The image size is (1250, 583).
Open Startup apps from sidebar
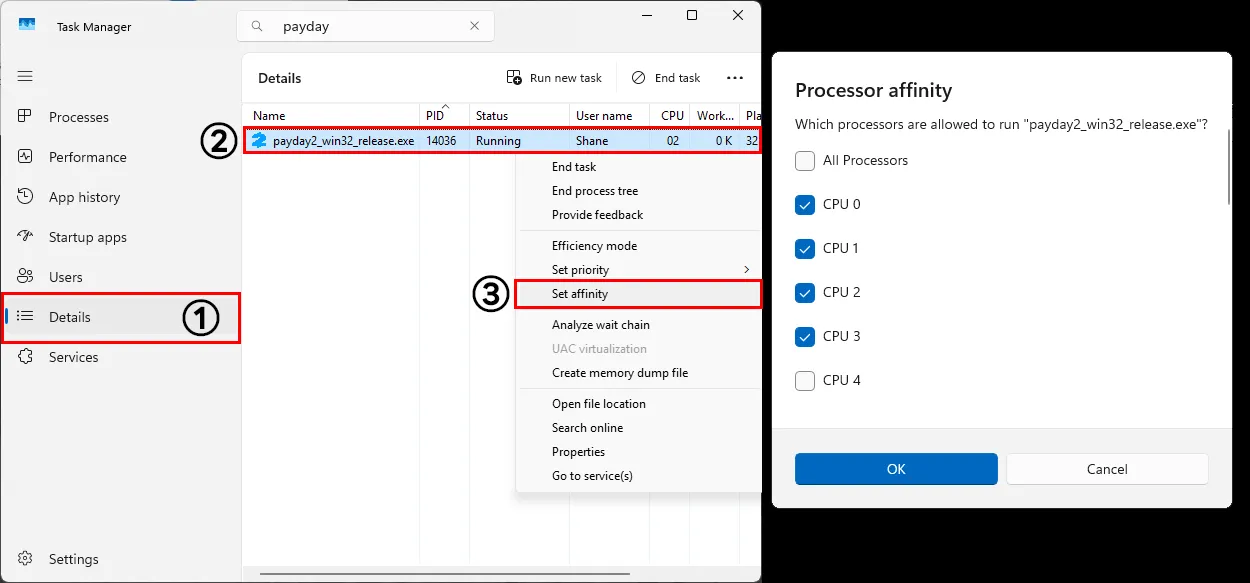tap(26, 237)
